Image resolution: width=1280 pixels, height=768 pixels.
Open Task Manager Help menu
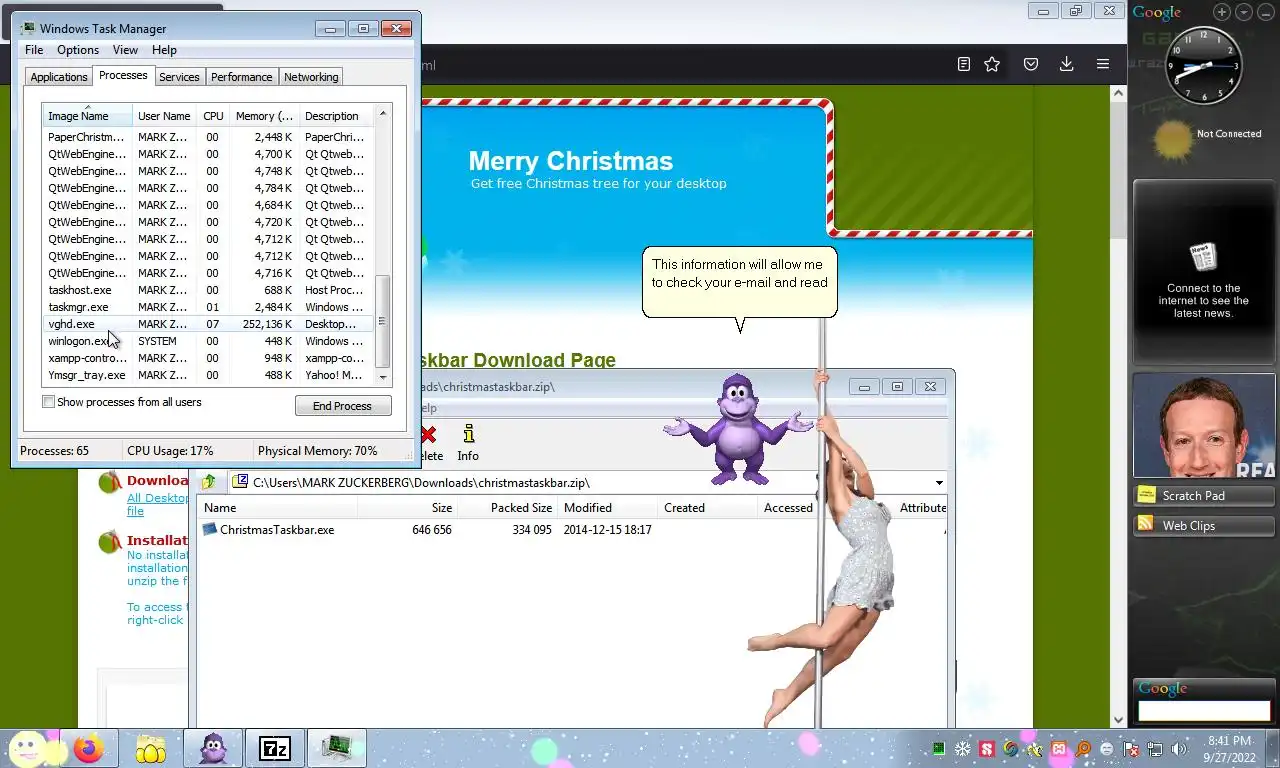click(x=164, y=50)
